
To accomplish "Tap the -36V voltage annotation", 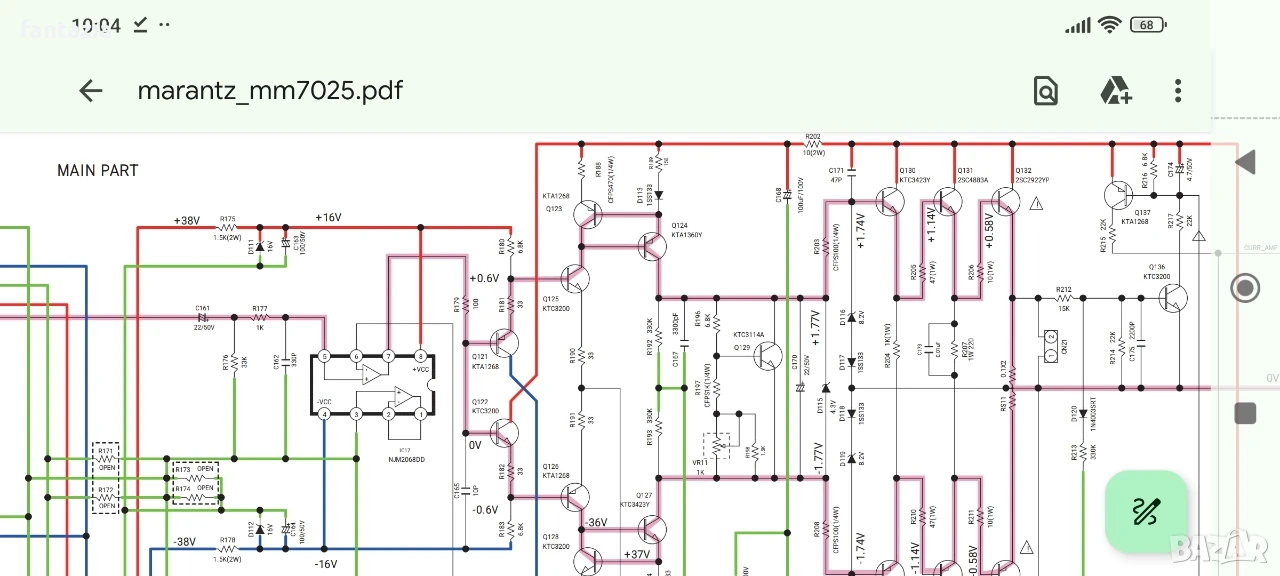I will click(x=596, y=523).
